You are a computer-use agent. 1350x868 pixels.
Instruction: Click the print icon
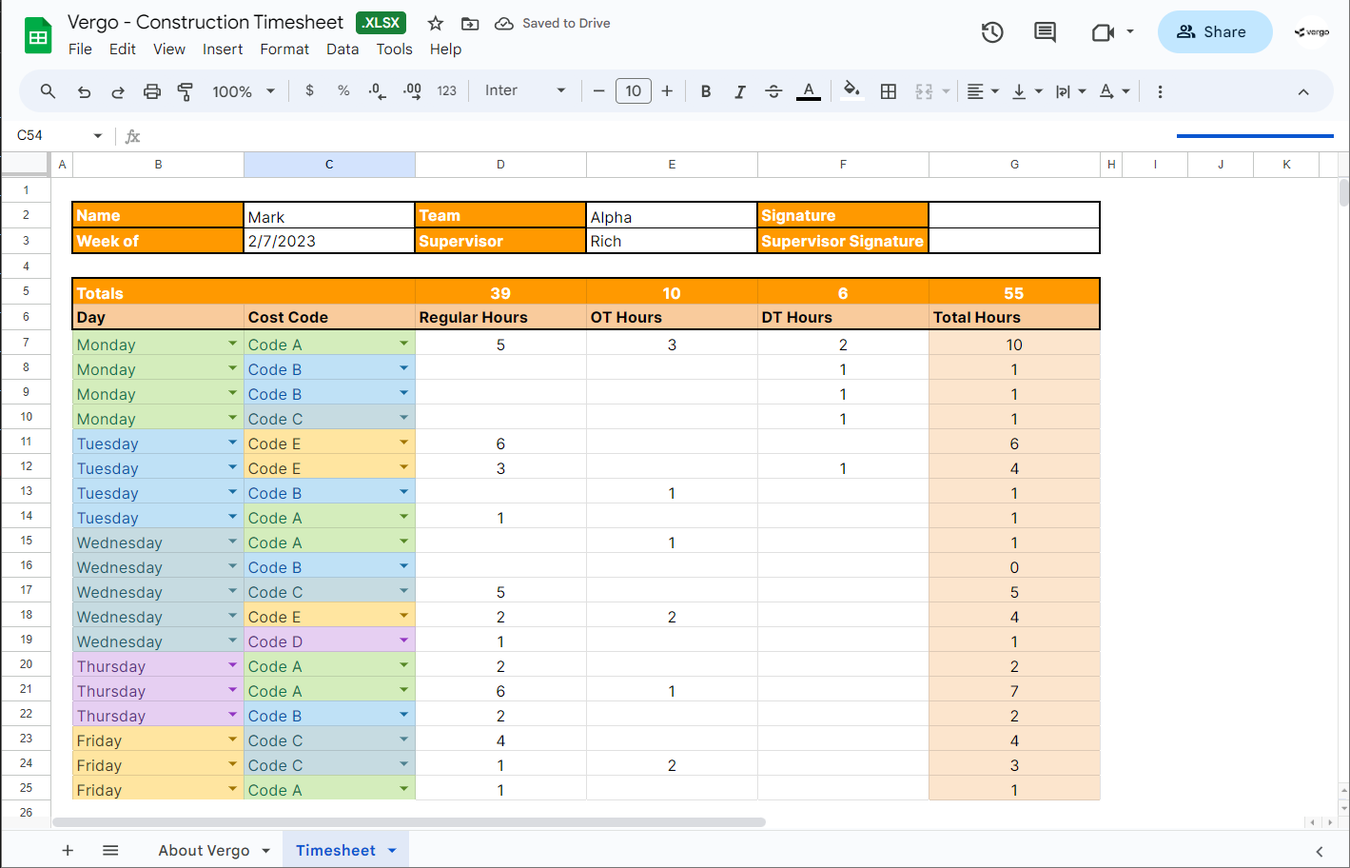tap(152, 91)
